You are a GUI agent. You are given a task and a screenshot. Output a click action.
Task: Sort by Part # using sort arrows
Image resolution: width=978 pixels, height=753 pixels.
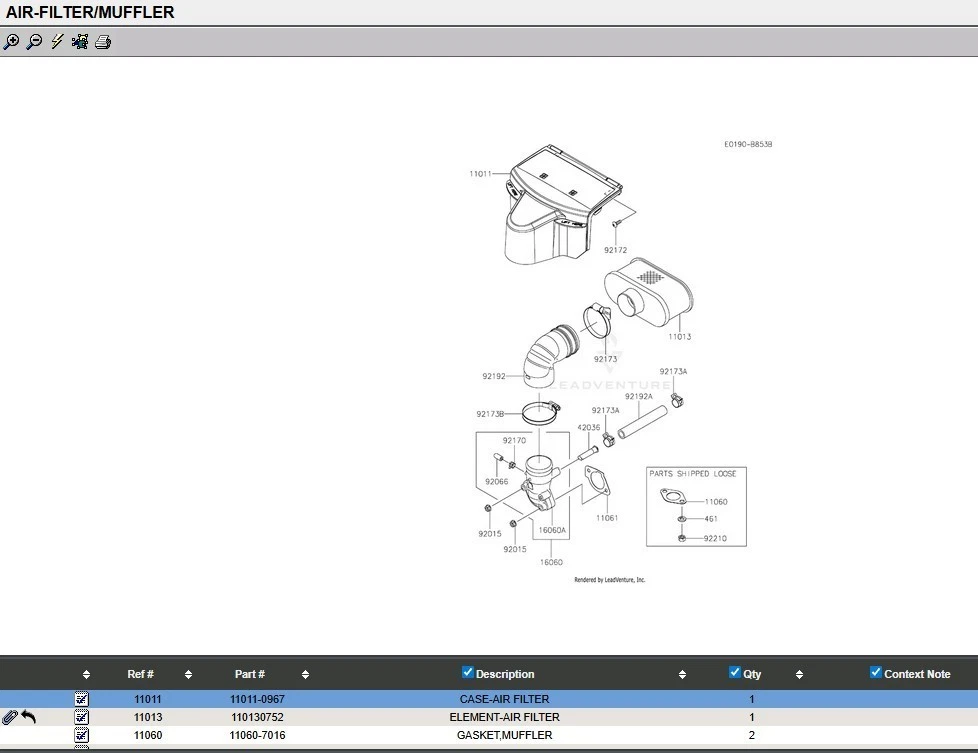click(x=305, y=675)
